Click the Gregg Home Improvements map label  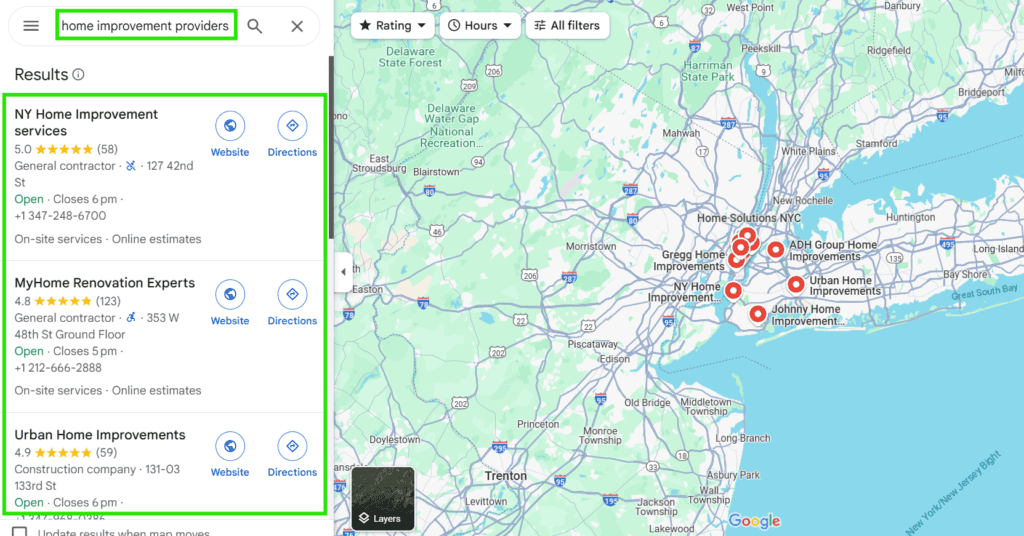point(689,260)
